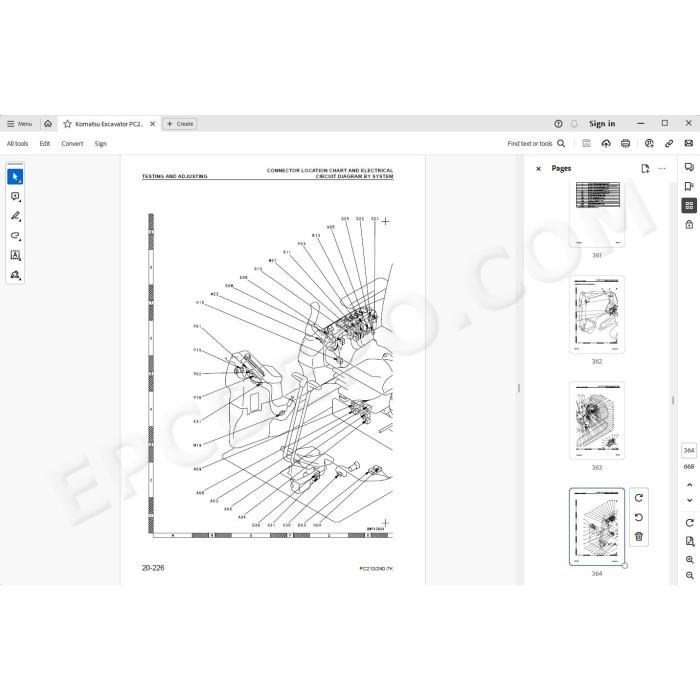
Task: Zoom in with the magnifier plus icon
Action: click(x=689, y=559)
